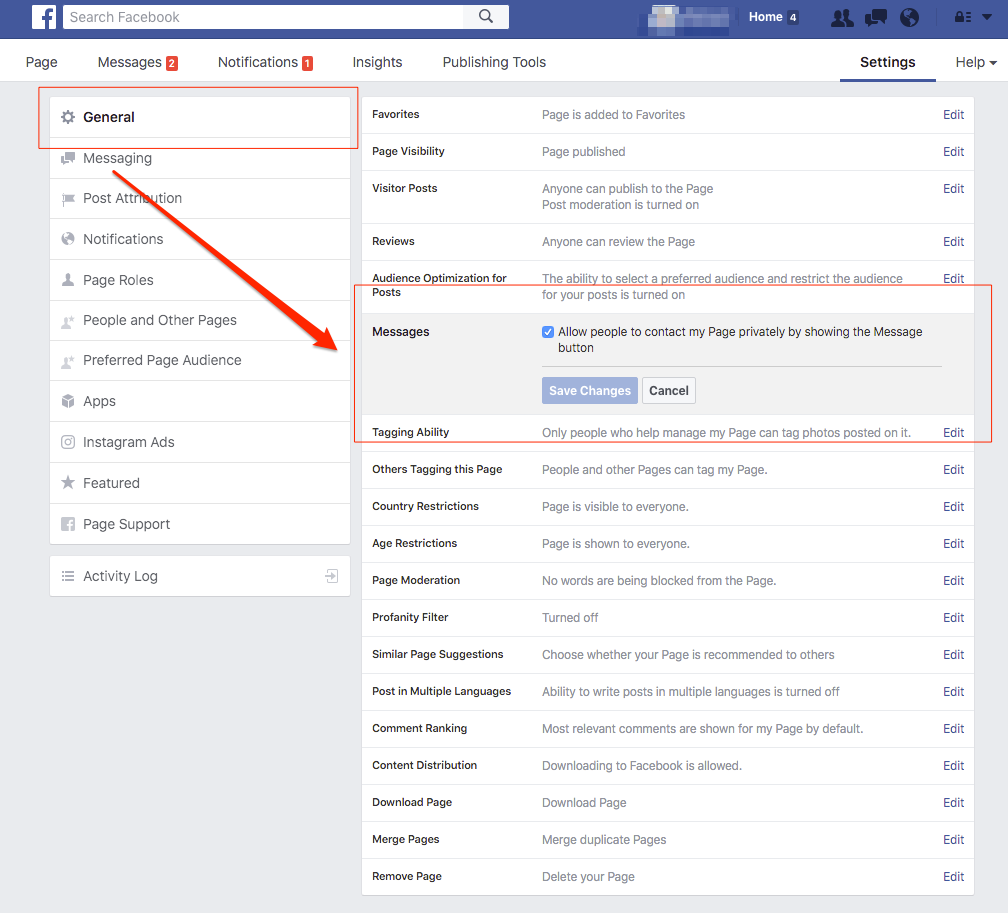
Task: Edit the Tagging Ability setting
Action: tap(953, 433)
